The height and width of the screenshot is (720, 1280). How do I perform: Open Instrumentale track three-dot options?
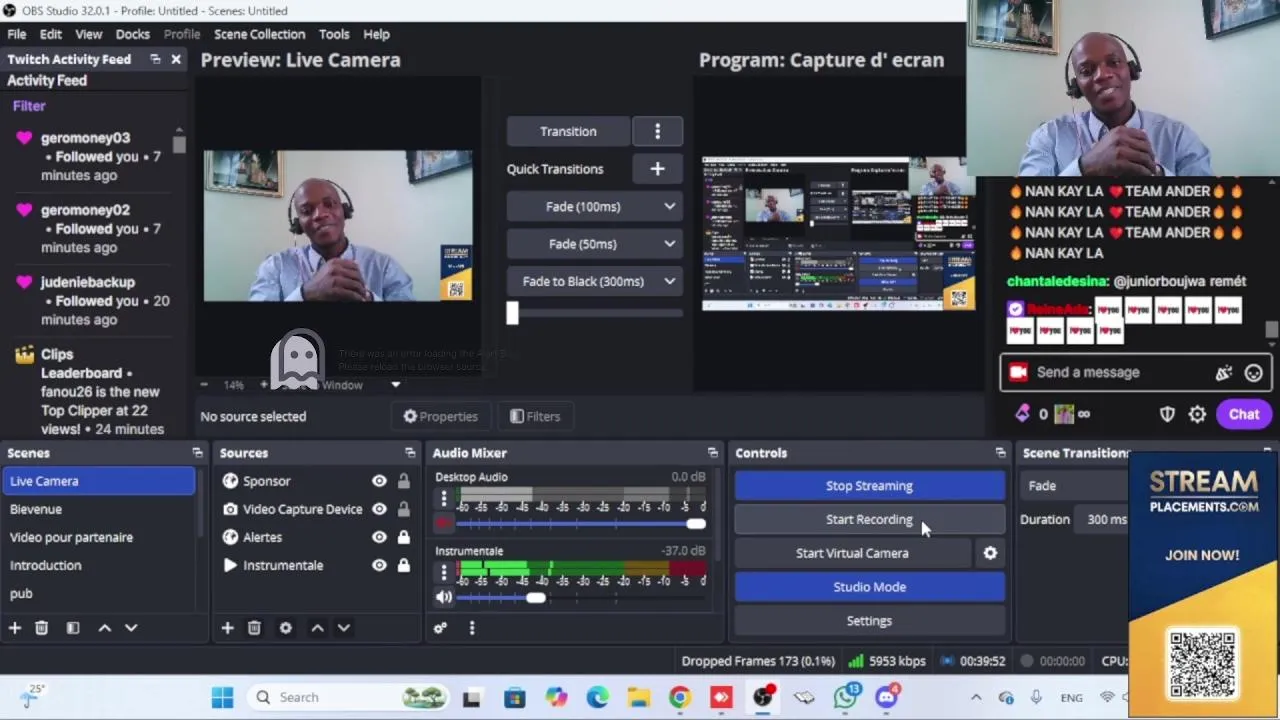[x=444, y=572]
